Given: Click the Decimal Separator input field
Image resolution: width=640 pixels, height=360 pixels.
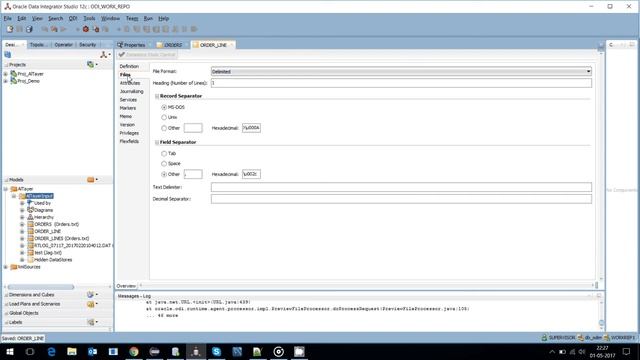Looking at the screenshot, I should pyautogui.click(x=401, y=199).
